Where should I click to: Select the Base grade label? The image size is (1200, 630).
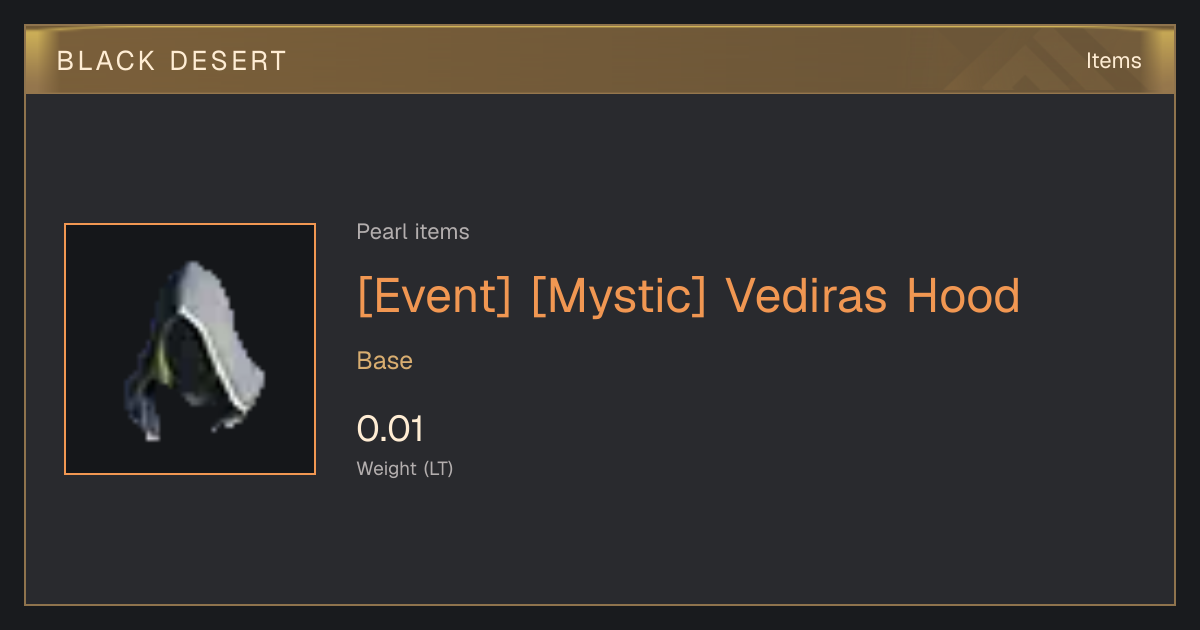[x=385, y=361]
